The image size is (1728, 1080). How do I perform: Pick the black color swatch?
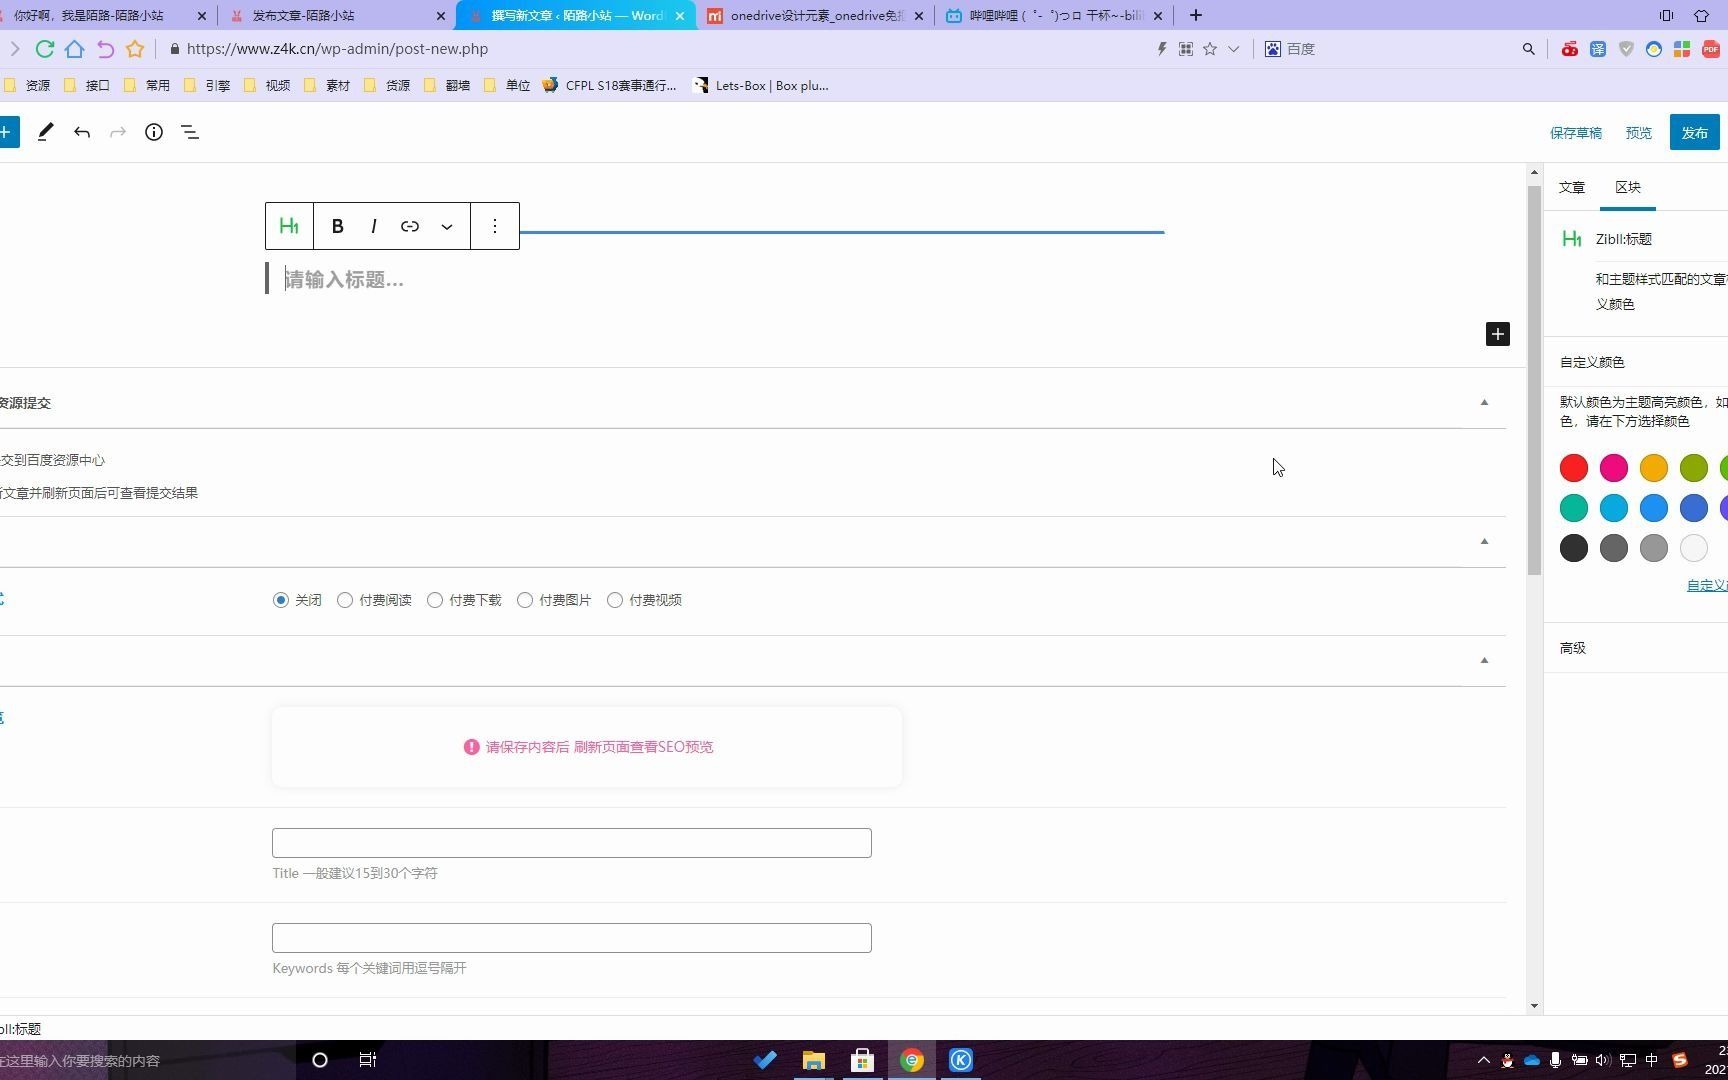click(1574, 548)
